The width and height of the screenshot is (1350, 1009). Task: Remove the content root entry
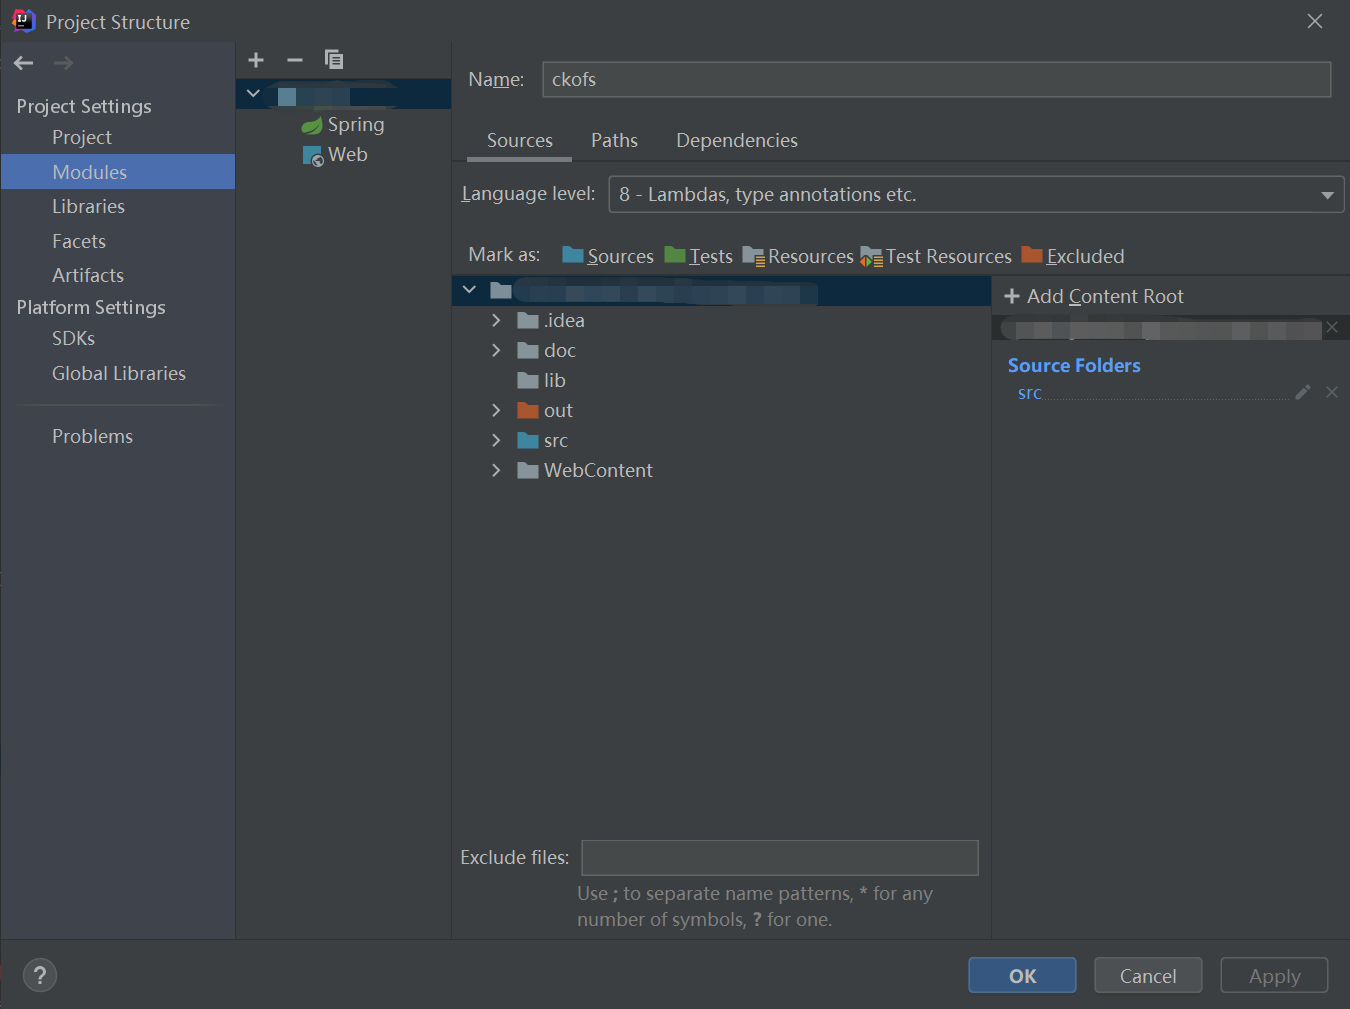pyautogui.click(x=1332, y=328)
